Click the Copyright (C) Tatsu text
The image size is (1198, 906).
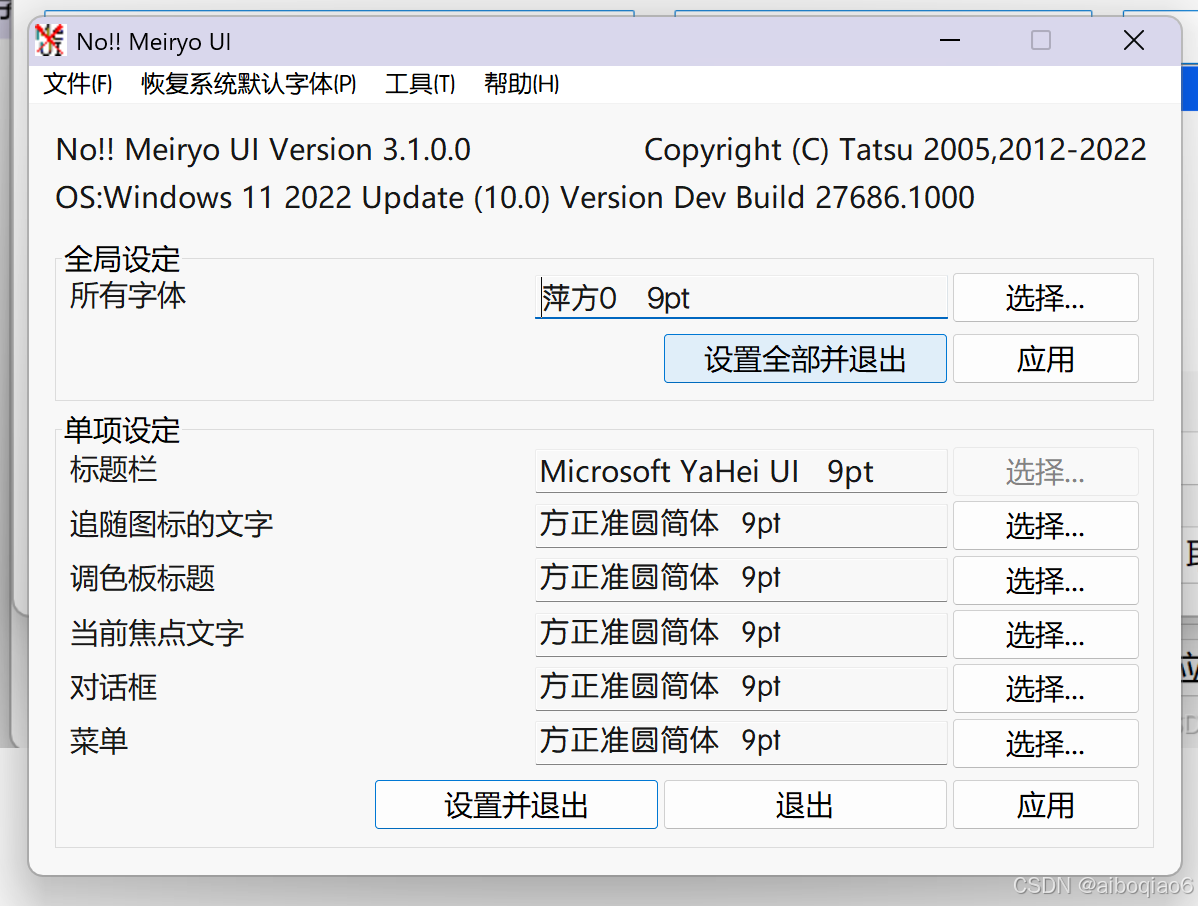pos(895,150)
